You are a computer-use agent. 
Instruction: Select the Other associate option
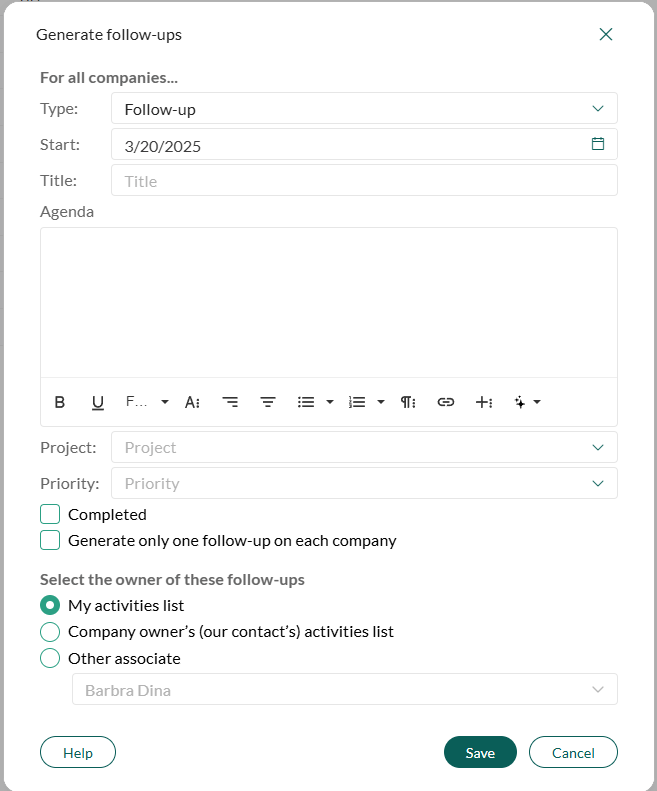pyautogui.click(x=50, y=658)
